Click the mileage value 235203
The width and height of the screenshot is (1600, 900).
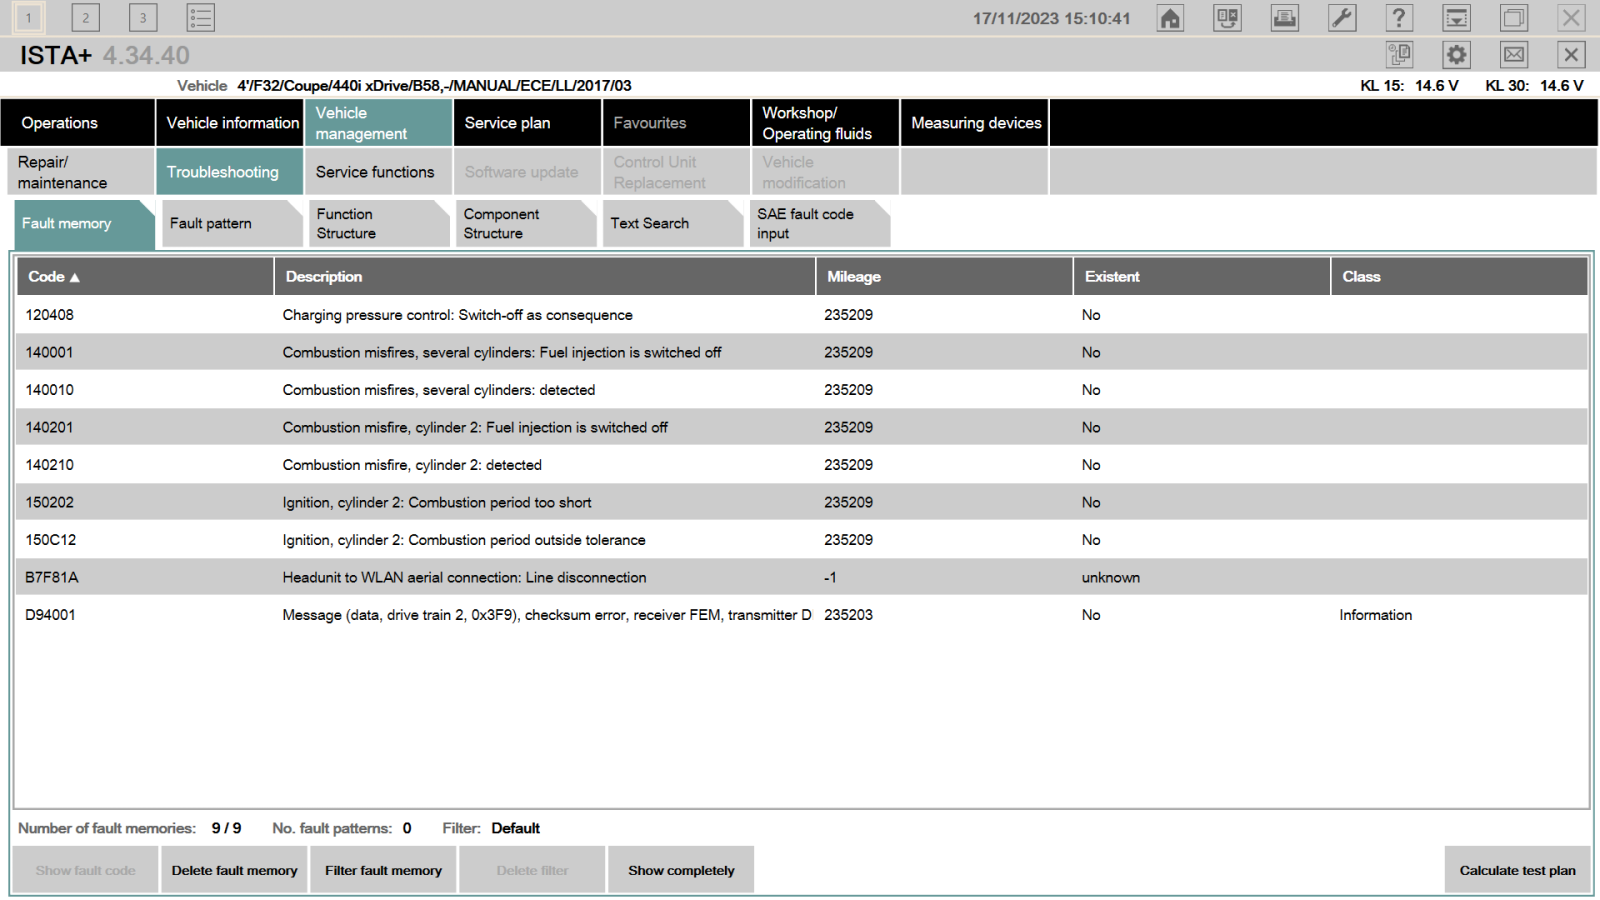coord(848,615)
